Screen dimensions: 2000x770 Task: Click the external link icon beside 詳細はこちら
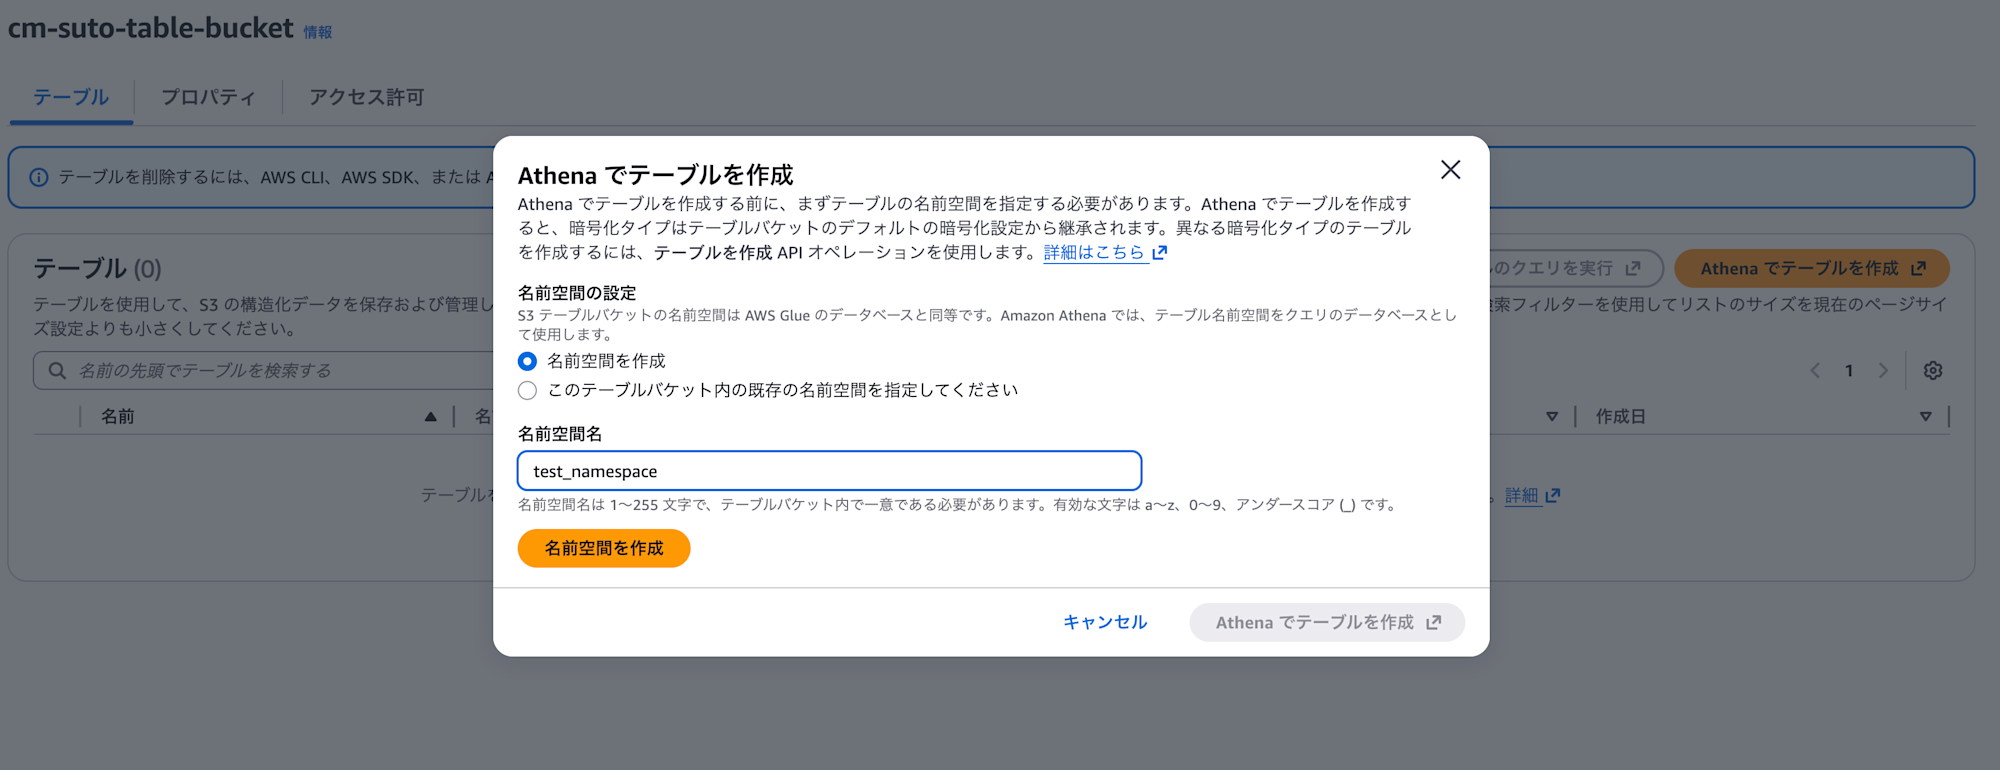tap(1160, 252)
